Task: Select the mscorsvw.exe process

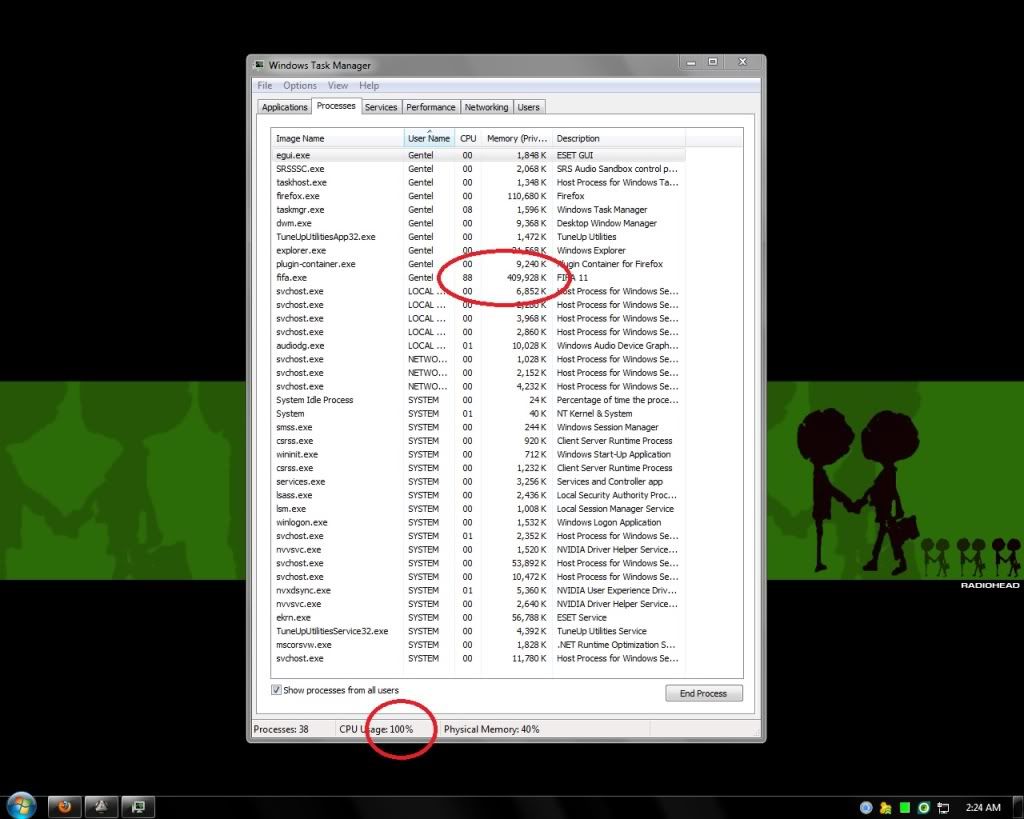Action: tap(479, 645)
